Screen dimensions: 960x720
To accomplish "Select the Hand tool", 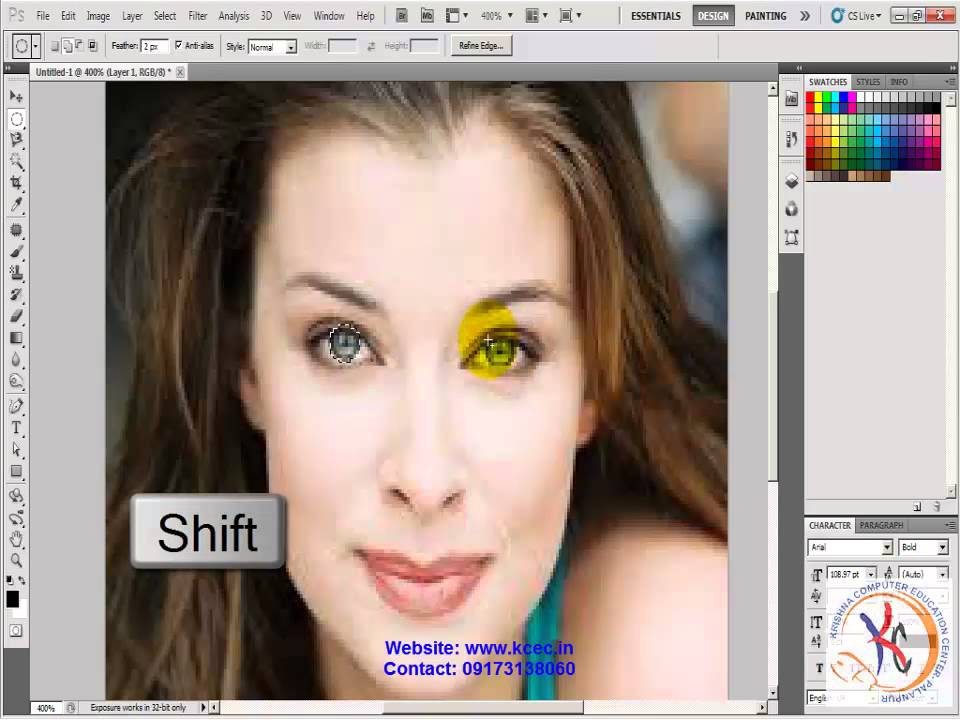I will pos(17,539).
